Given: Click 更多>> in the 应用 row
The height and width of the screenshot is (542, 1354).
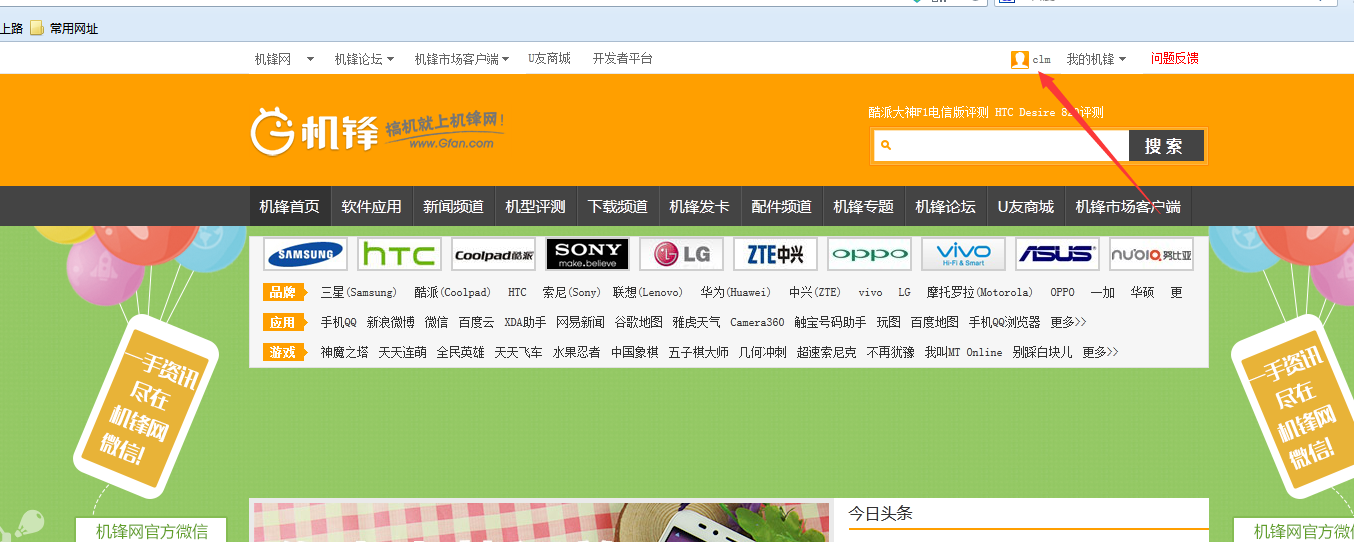Looking at the screenshot, I should [1068, 322].
